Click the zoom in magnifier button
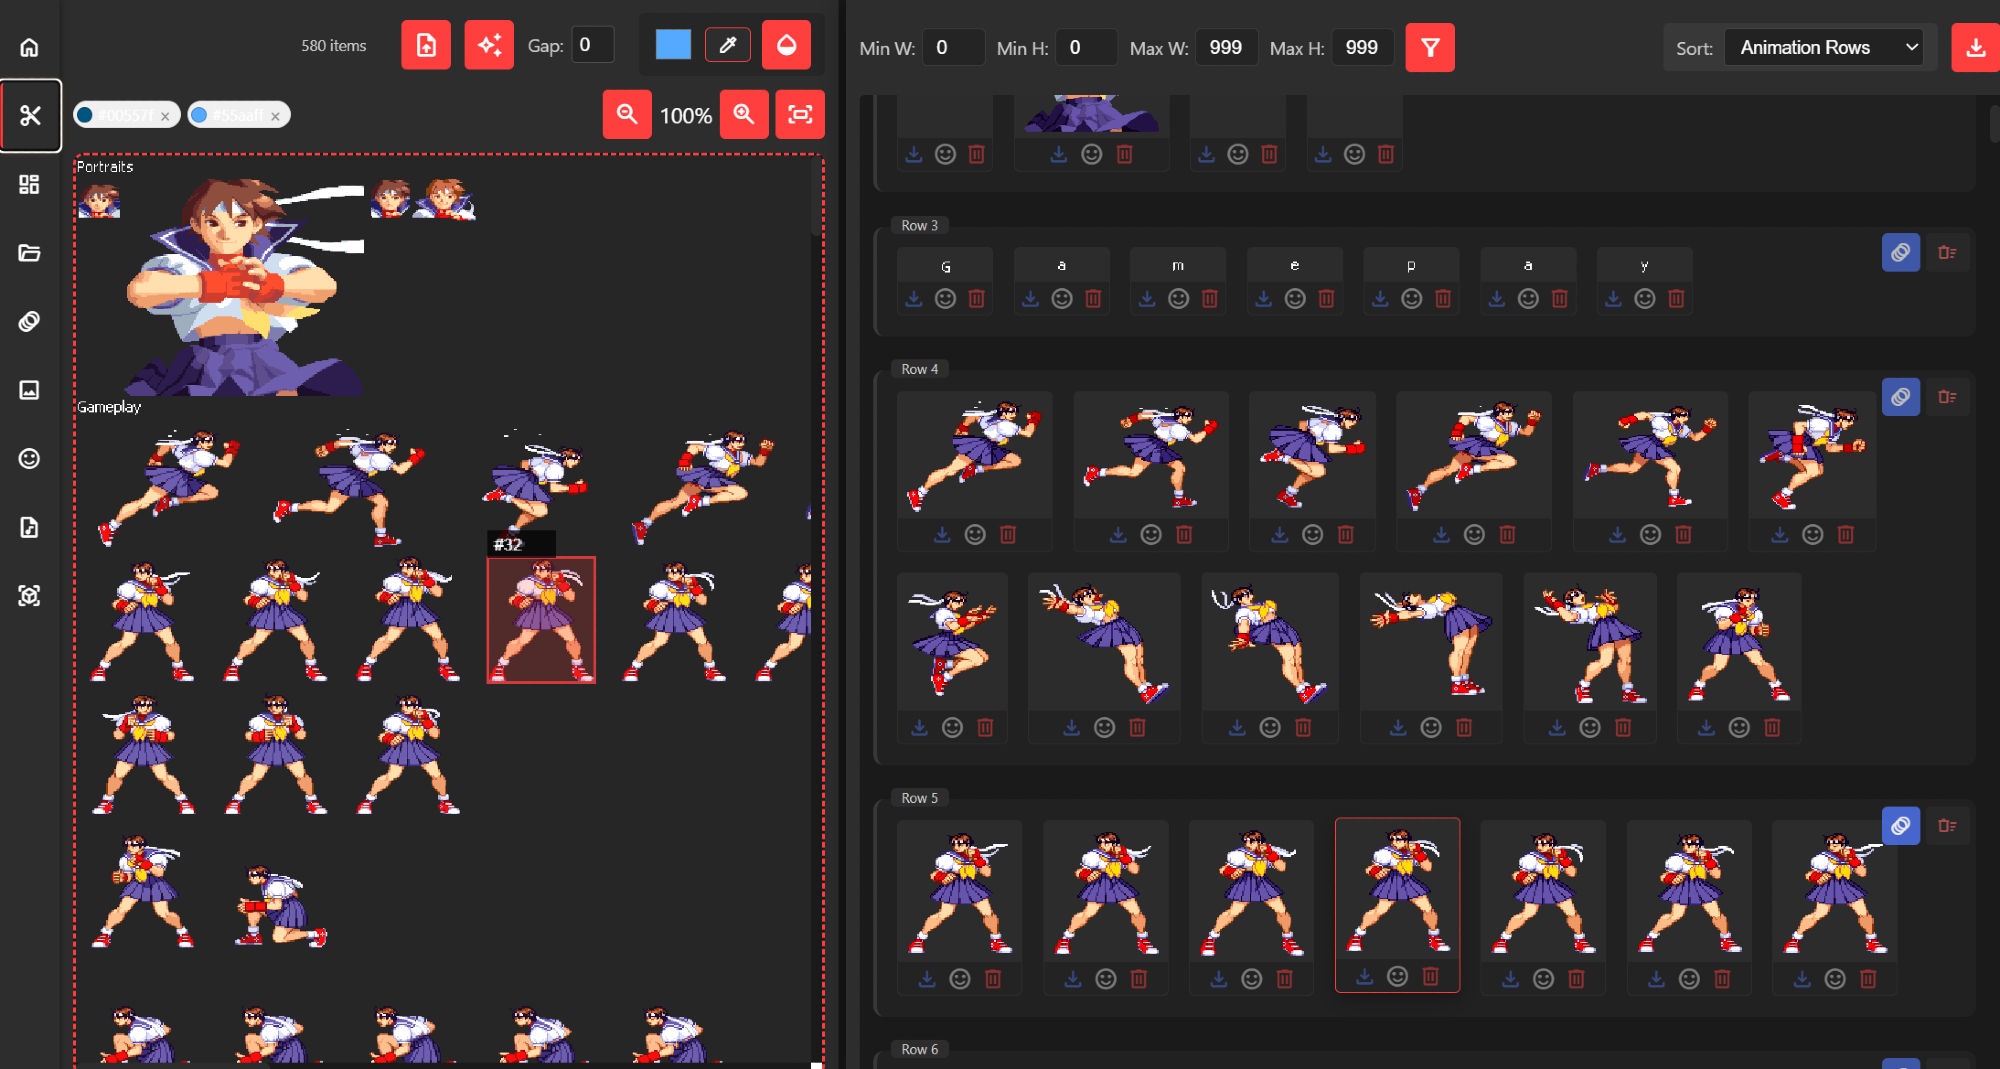This screenshot has height=1069, width=2000. (x=744, y=114)
